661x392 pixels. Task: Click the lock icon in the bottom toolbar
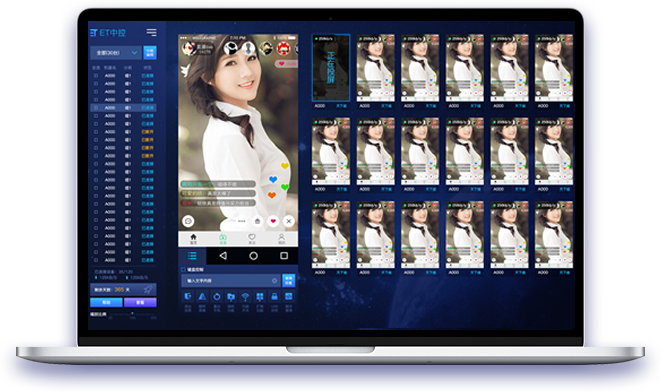274,297
